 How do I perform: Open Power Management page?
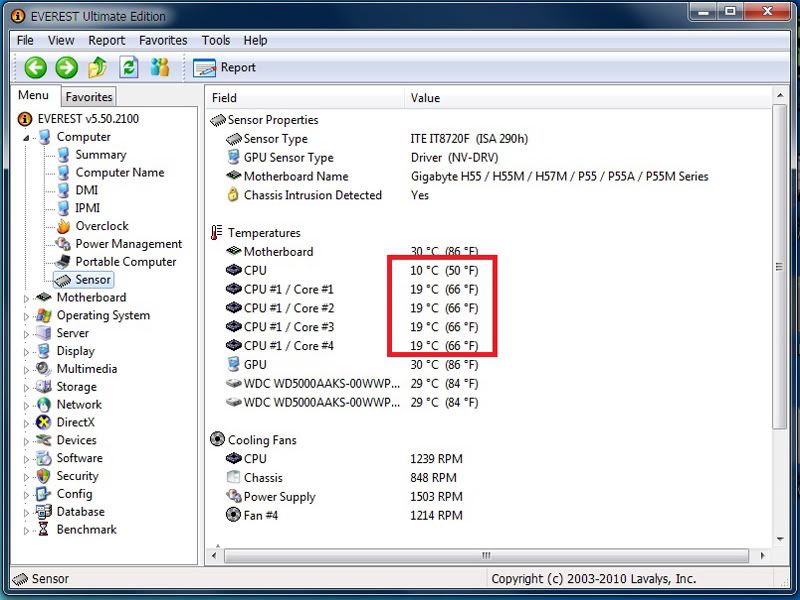[x=129, y=244]
